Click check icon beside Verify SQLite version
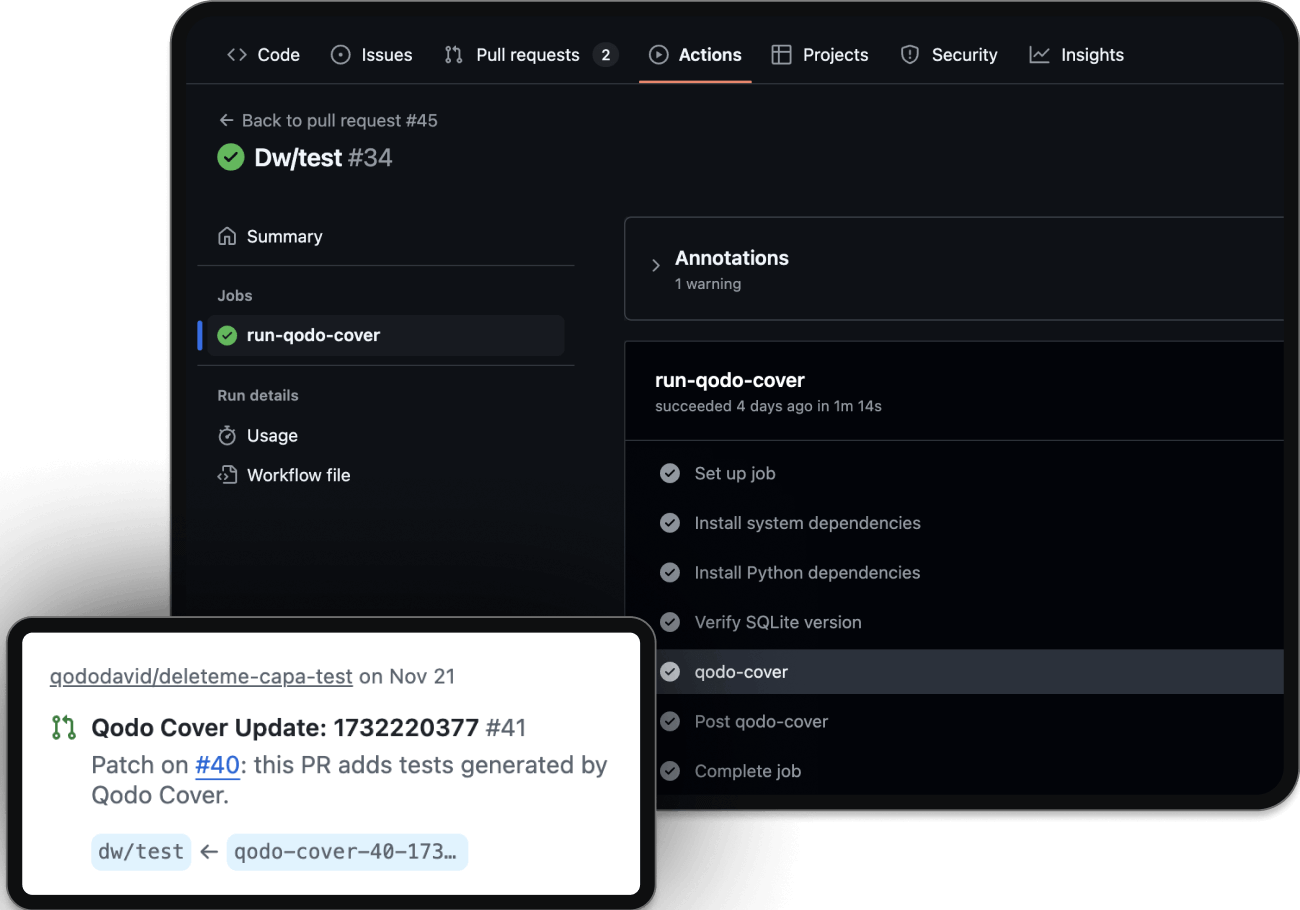Image resolution: width=1300 pixels, height=910 pixels. (x=670, y=622)
